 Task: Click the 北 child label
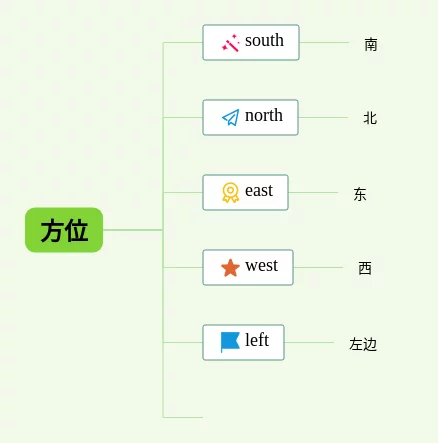[x=370, y=118]
